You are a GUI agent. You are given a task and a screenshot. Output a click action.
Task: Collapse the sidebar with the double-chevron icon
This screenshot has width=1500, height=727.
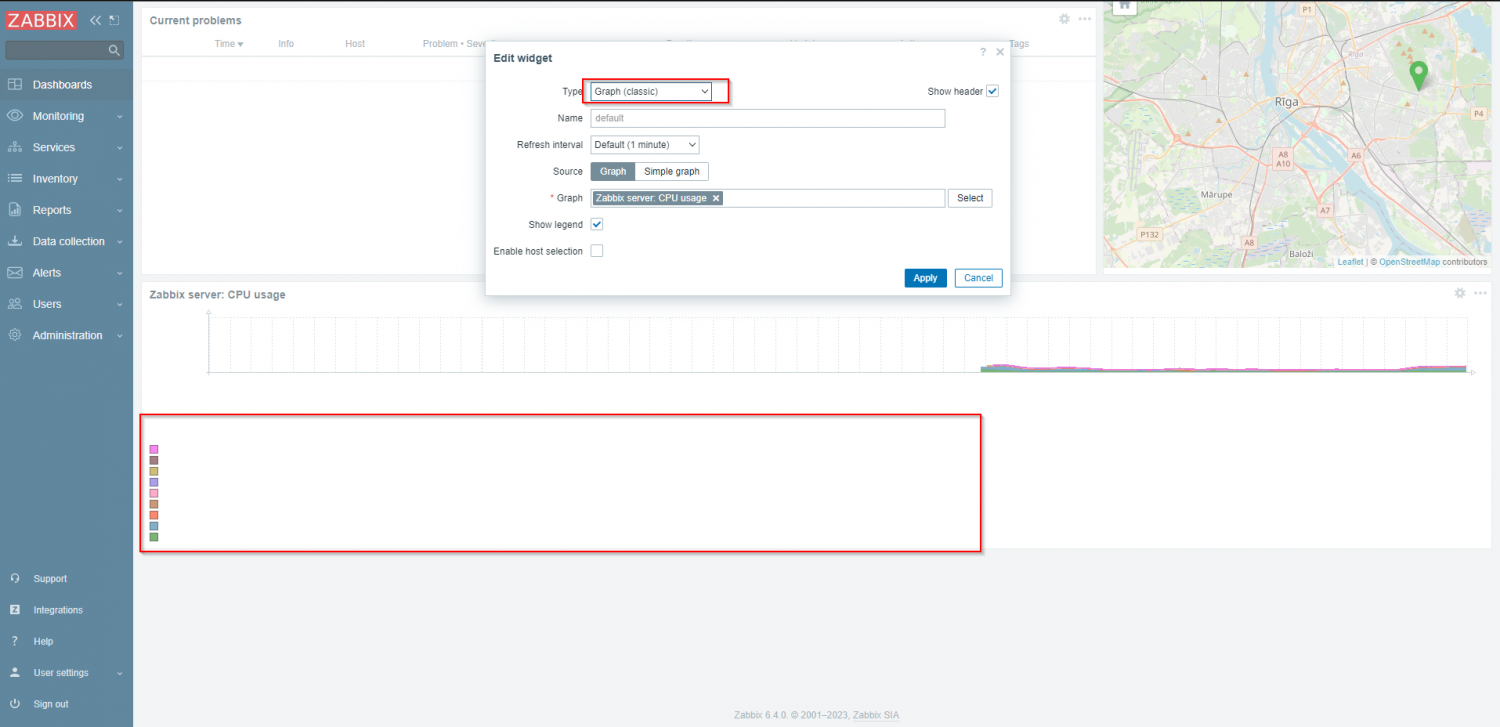tap(95, 19)
